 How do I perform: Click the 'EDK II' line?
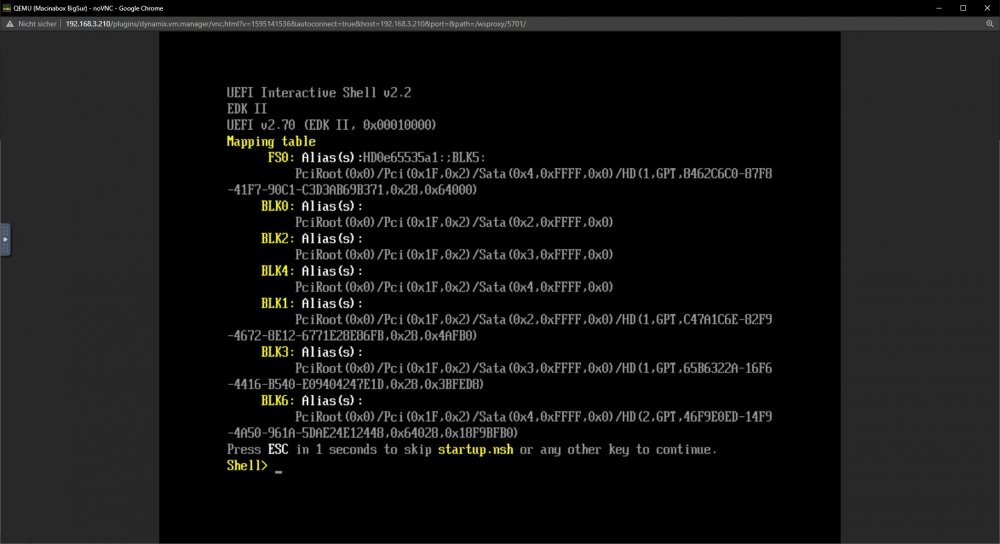click(x=247, y=109)
